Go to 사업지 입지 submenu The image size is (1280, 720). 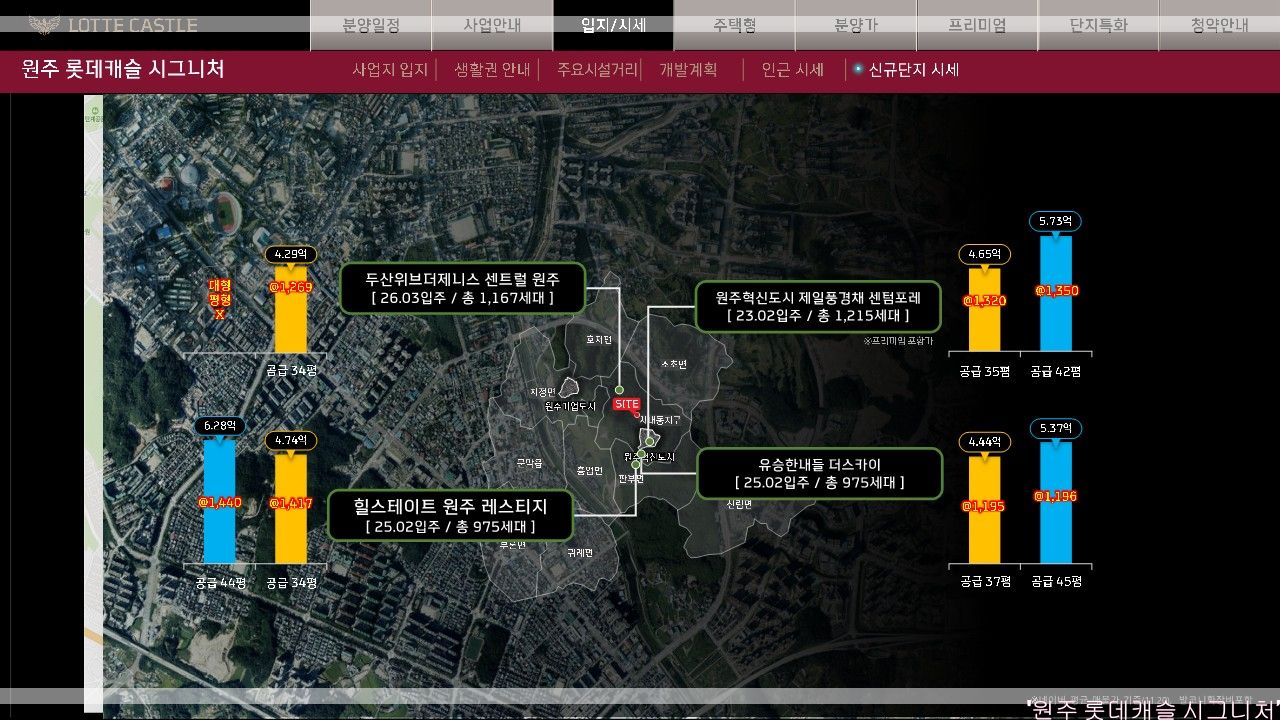tap(390, 70)
